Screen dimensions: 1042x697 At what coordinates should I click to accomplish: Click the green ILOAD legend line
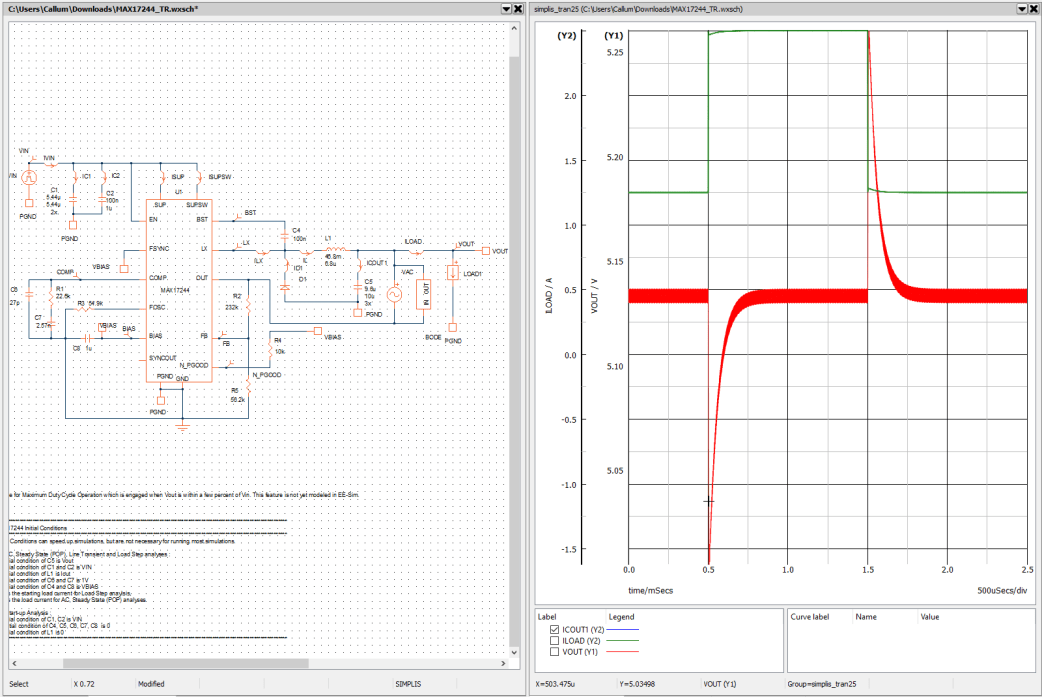pyautogui.click(x=623, y=641)
